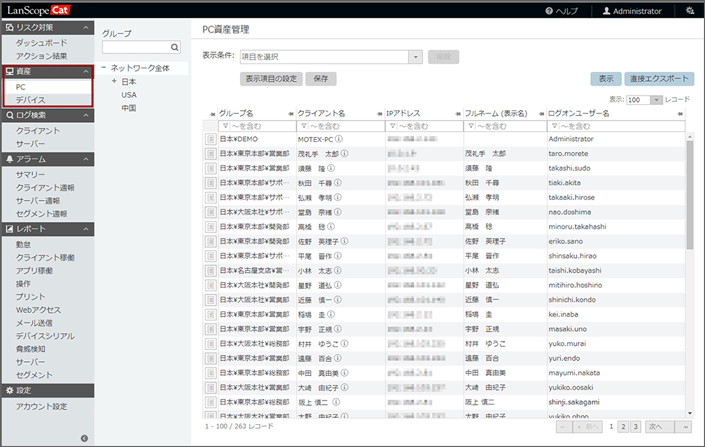Click info icon next to MOTEX-PC

coord(339,139)
